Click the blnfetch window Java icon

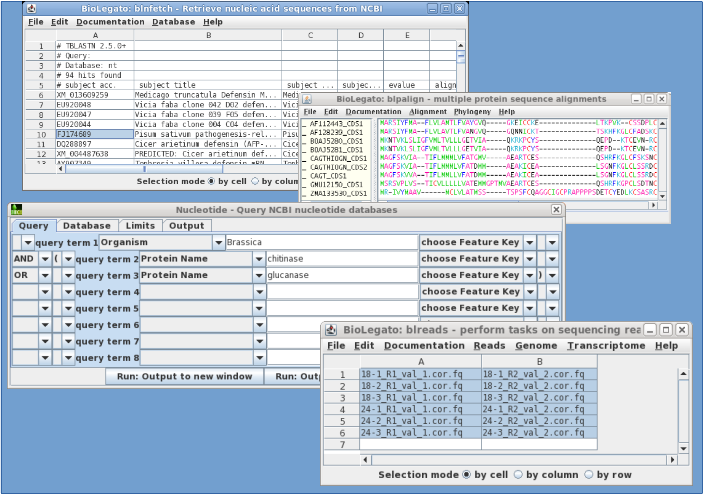[31, 7]
